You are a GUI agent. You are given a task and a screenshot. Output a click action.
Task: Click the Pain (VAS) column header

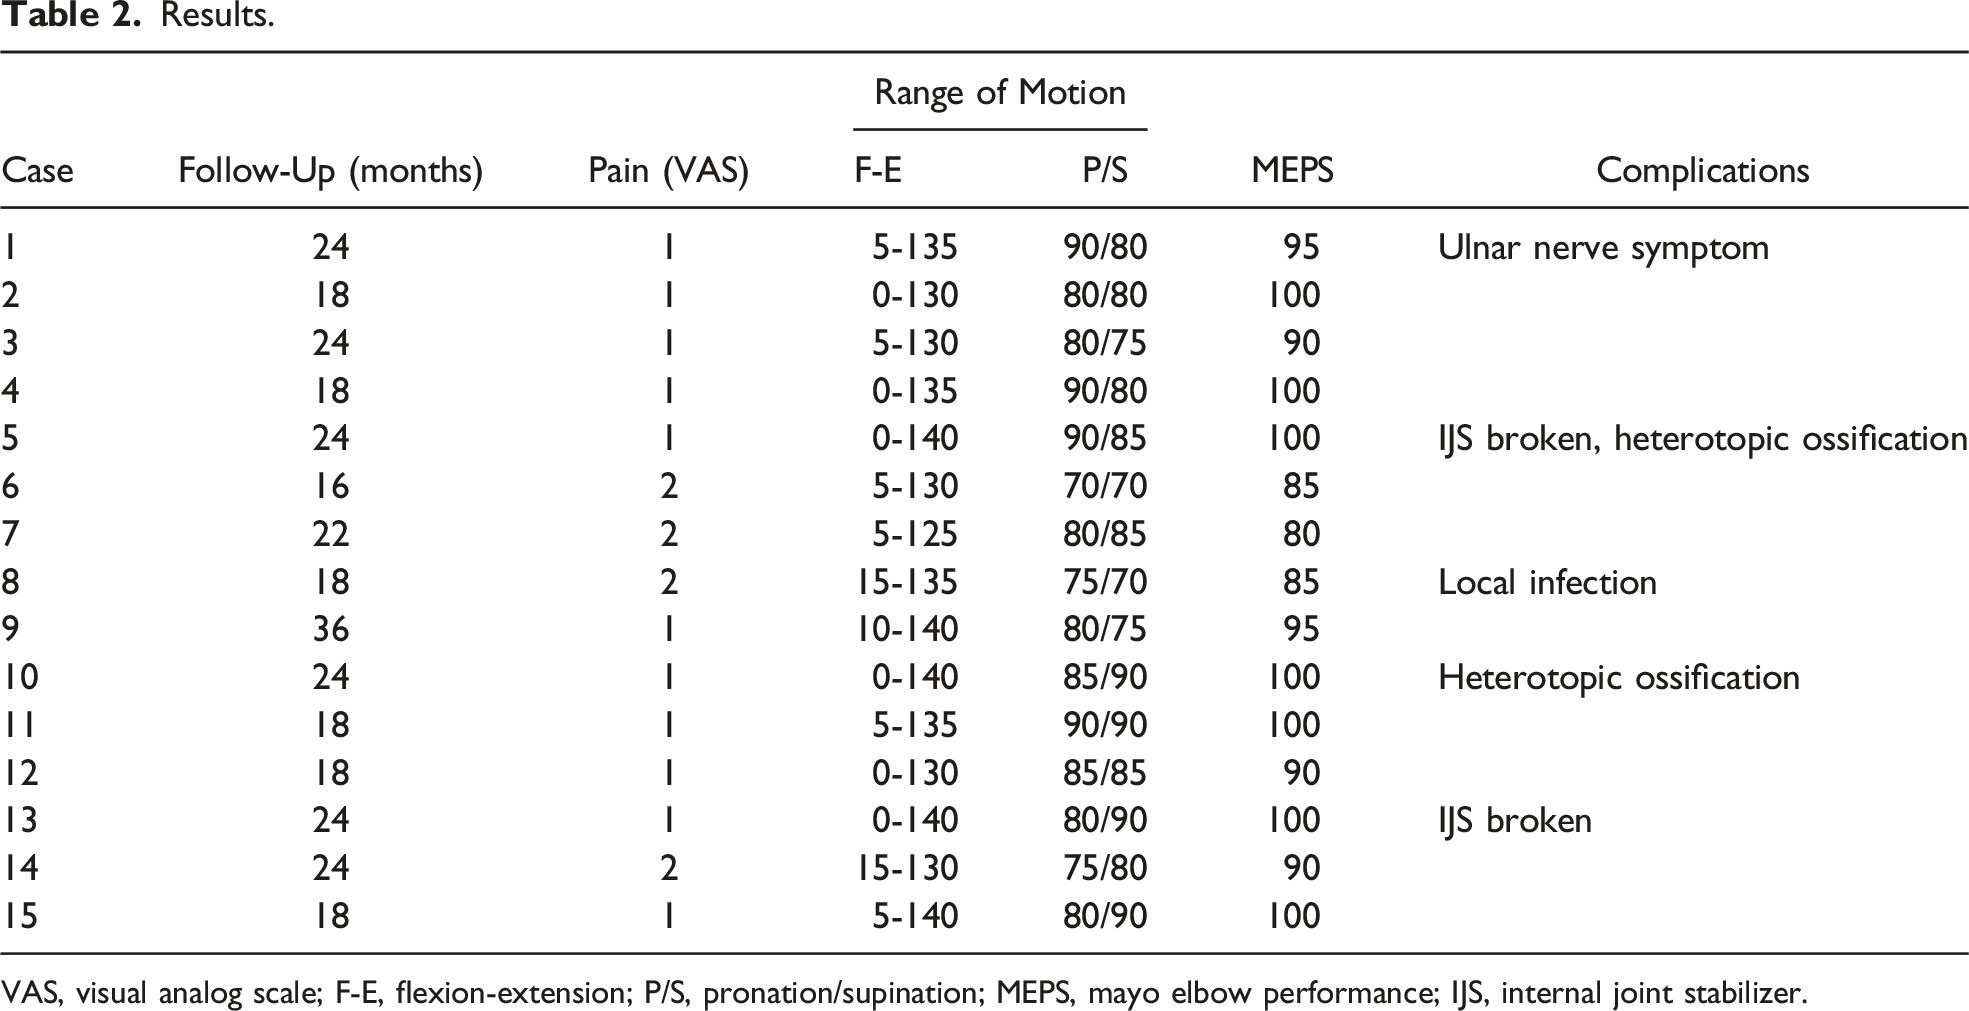(x=668, y=172)
